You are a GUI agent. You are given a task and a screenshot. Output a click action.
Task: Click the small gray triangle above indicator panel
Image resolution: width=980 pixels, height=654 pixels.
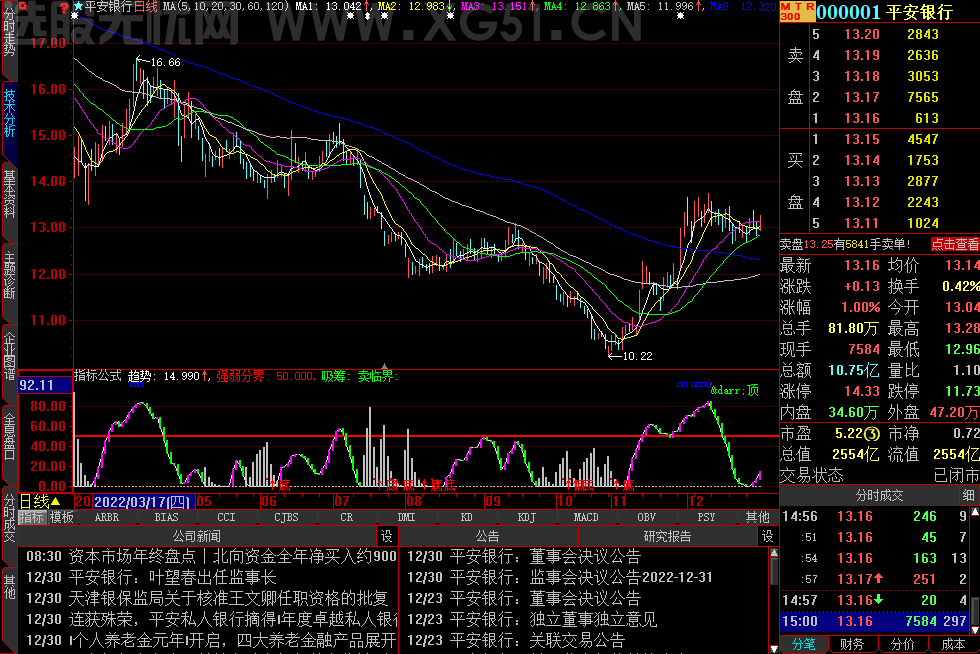(384, 366)
